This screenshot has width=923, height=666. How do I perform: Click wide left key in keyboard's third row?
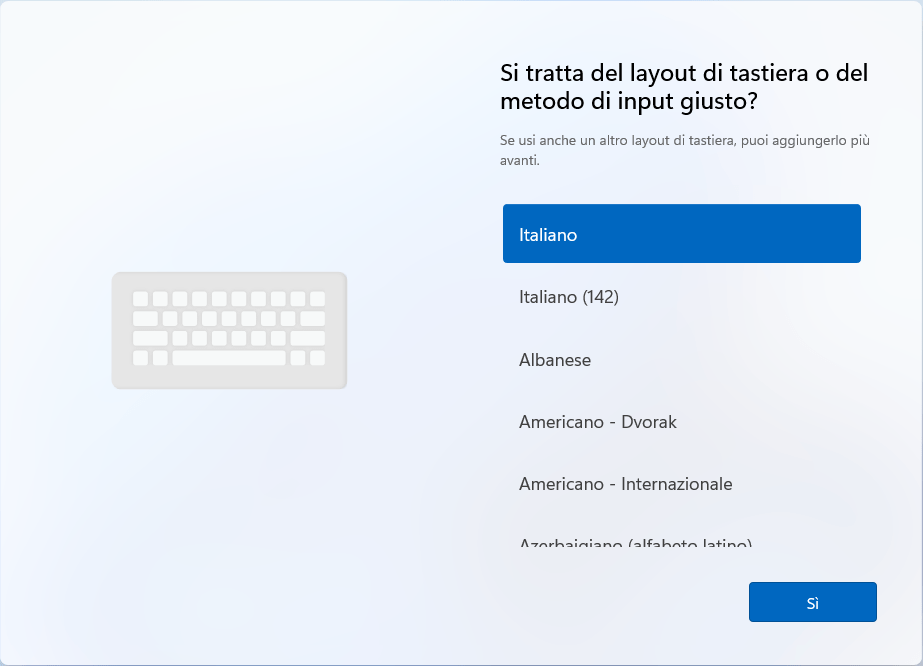coord(150,338)
